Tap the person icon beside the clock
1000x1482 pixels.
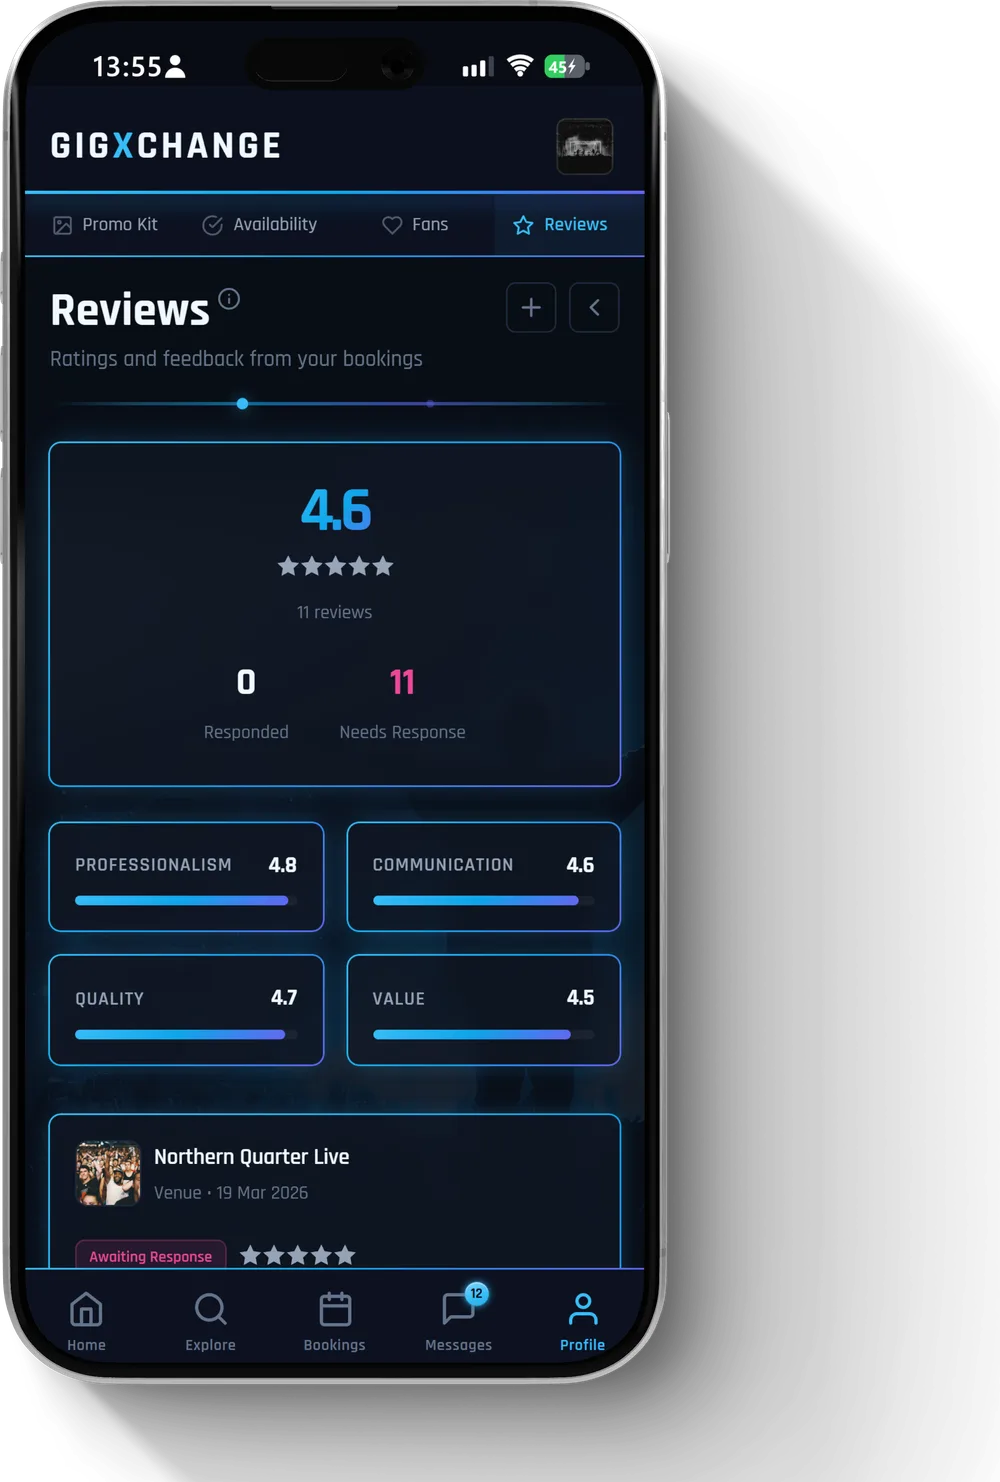[x=175, y=67]
